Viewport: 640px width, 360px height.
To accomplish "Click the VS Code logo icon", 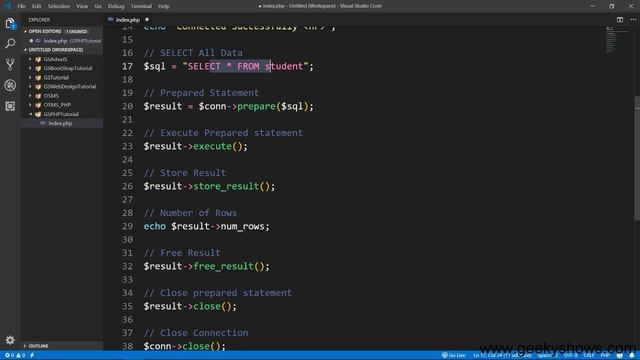I will (x=7, y=6).
